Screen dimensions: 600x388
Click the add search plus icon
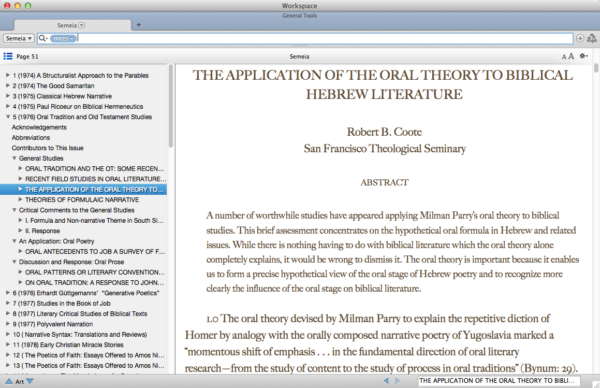pos(580,38)
